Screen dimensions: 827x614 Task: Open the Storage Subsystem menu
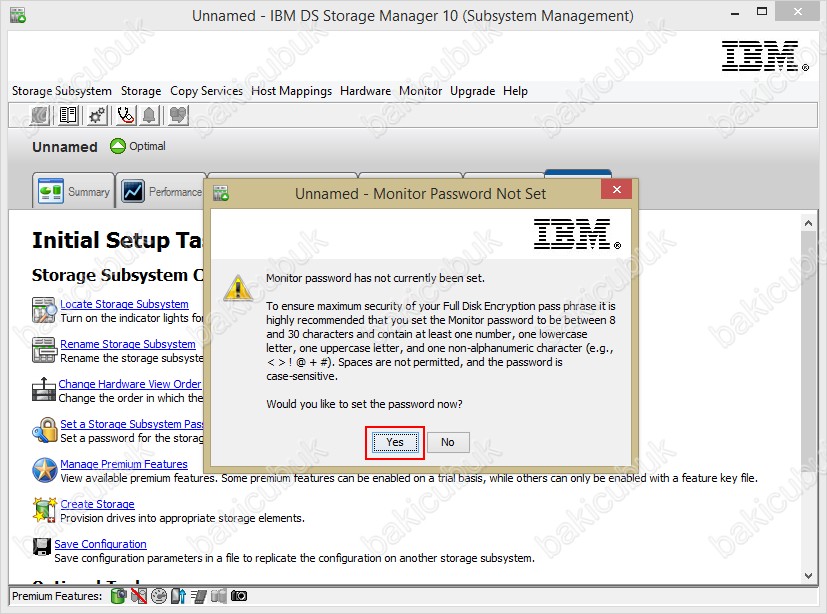[62, 91]
